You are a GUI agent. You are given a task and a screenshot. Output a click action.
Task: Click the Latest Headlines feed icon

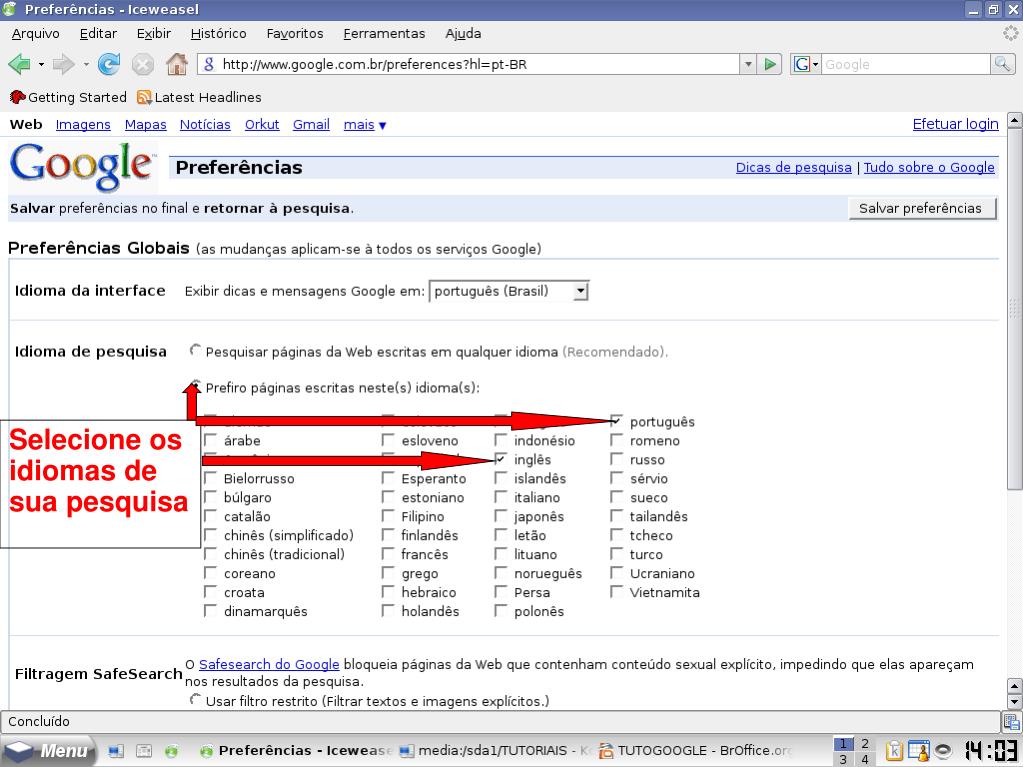point(144,97)
